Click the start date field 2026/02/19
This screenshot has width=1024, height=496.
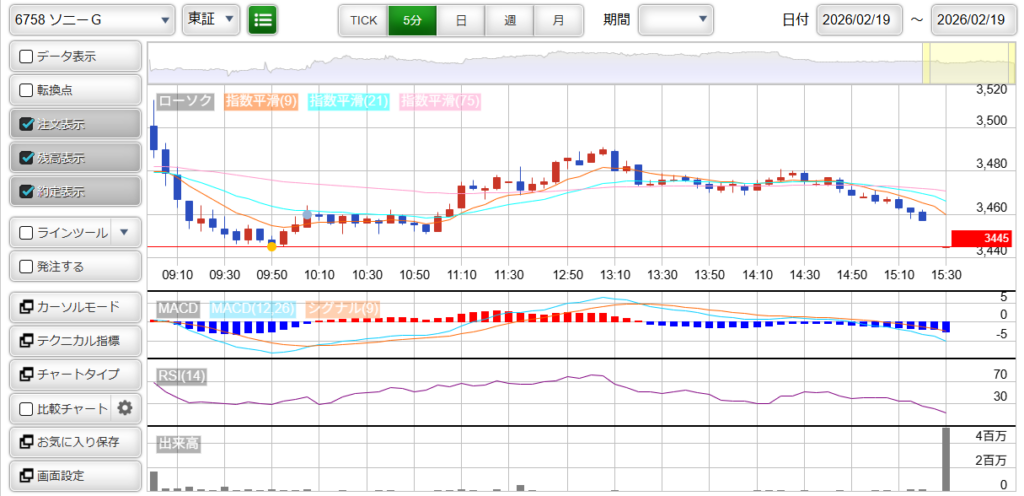(859, 19)
